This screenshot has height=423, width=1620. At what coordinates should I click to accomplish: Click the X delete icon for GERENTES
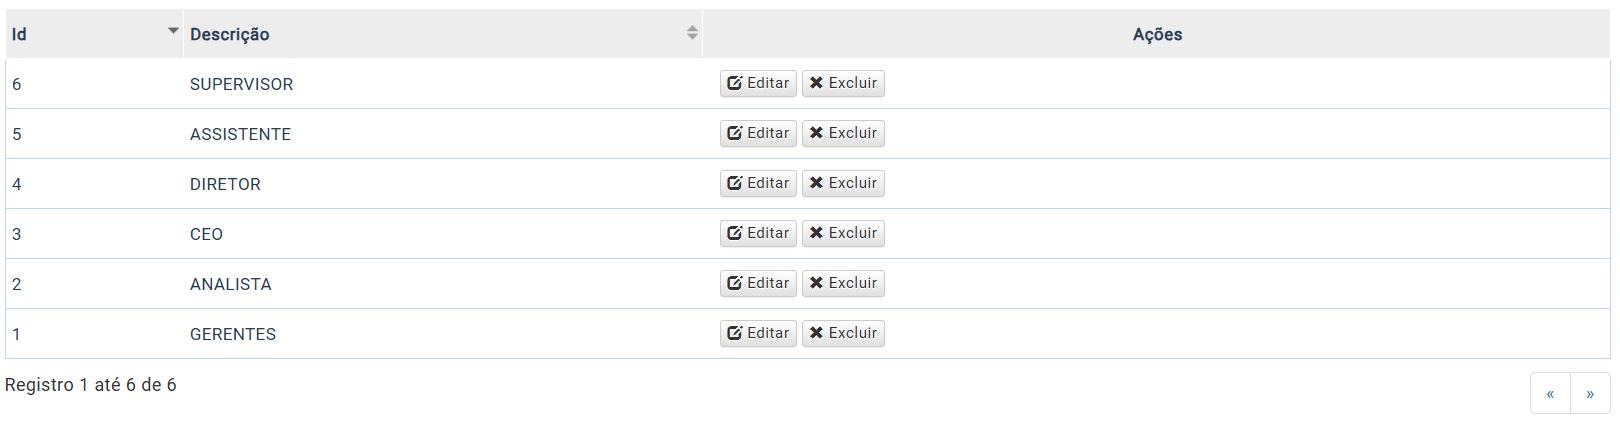(816, 333)
